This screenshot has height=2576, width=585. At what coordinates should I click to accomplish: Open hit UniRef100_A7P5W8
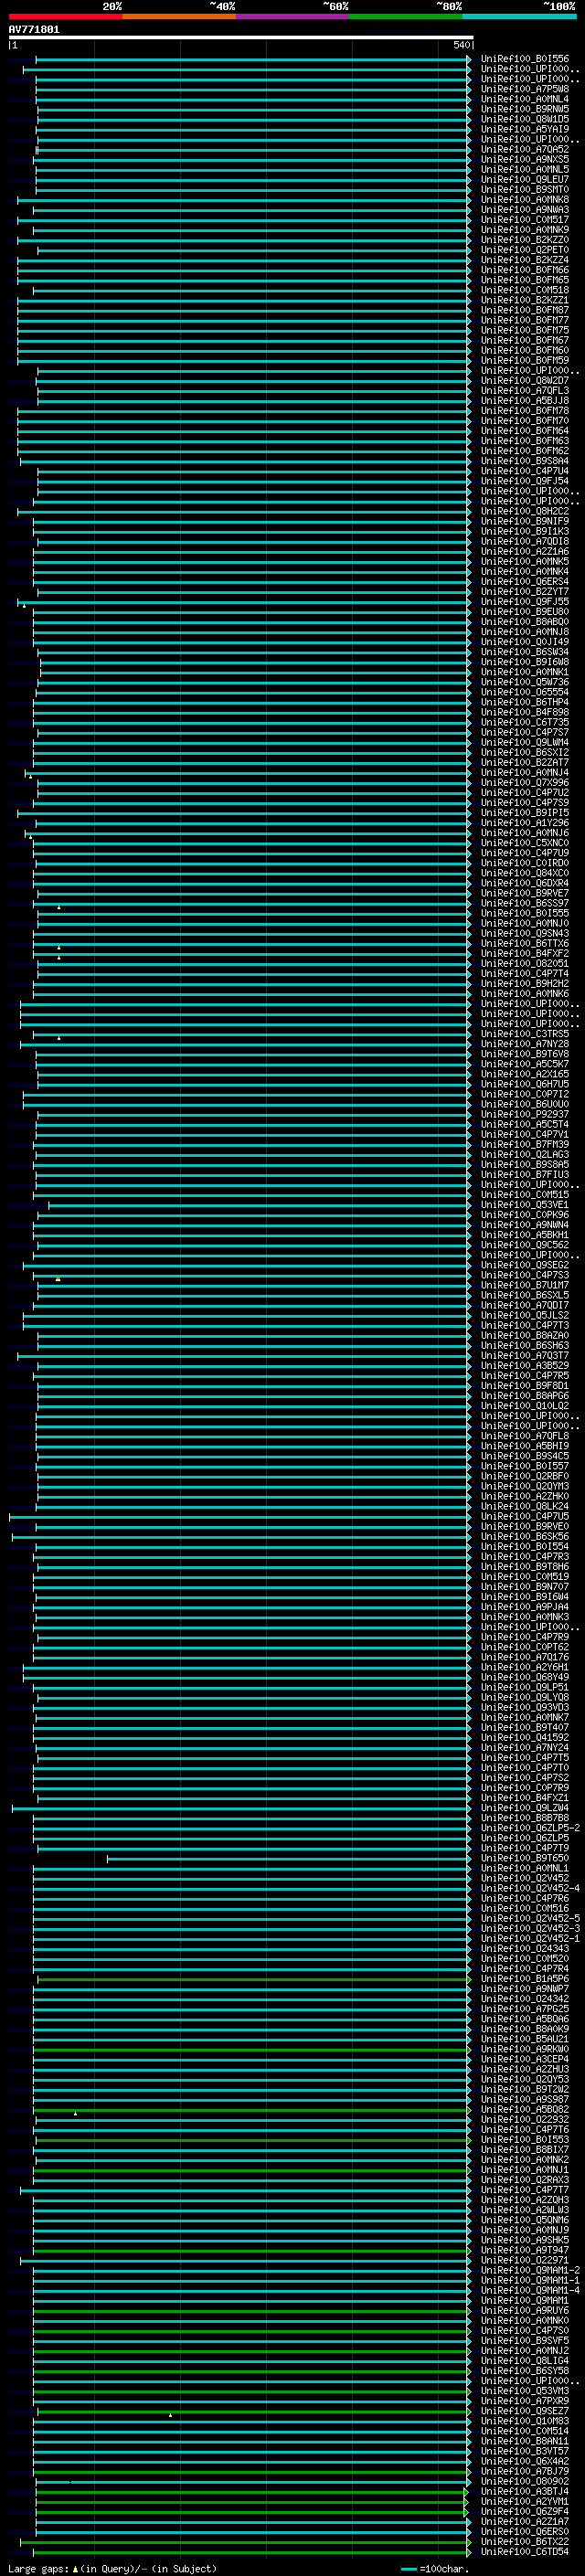[524, 89]
